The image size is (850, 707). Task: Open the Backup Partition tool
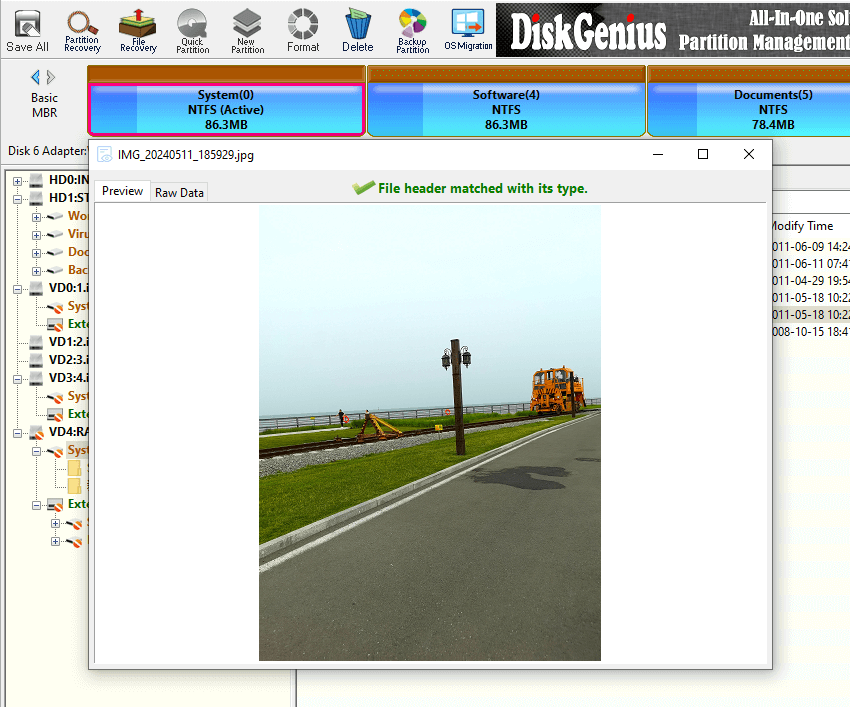412,28
